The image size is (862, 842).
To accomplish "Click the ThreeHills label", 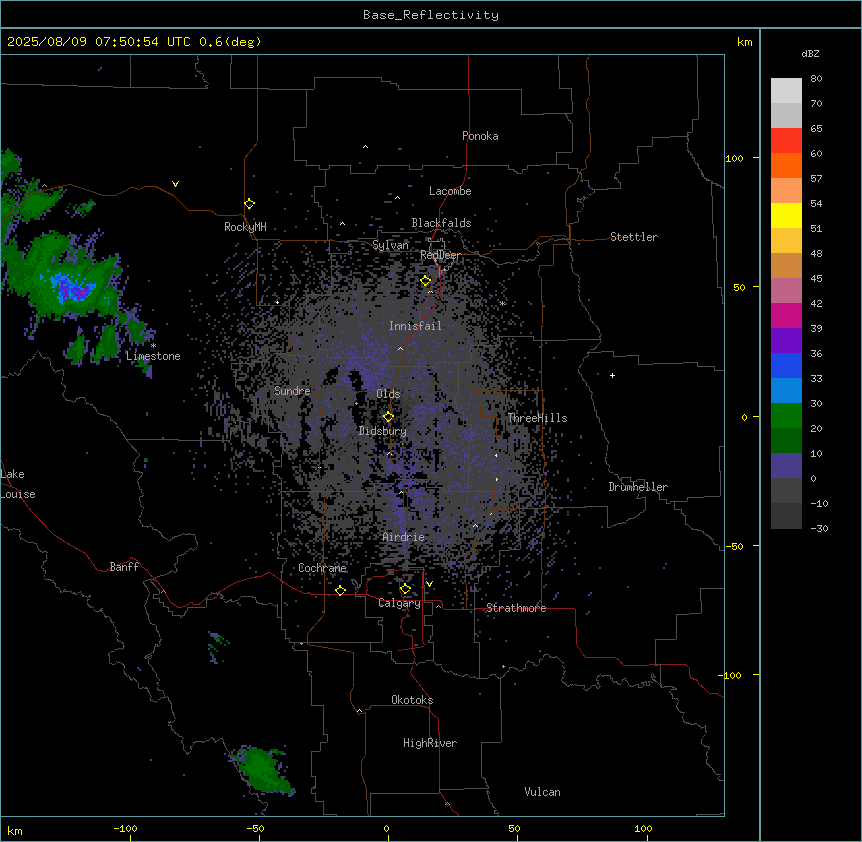I will pos(537,418).
